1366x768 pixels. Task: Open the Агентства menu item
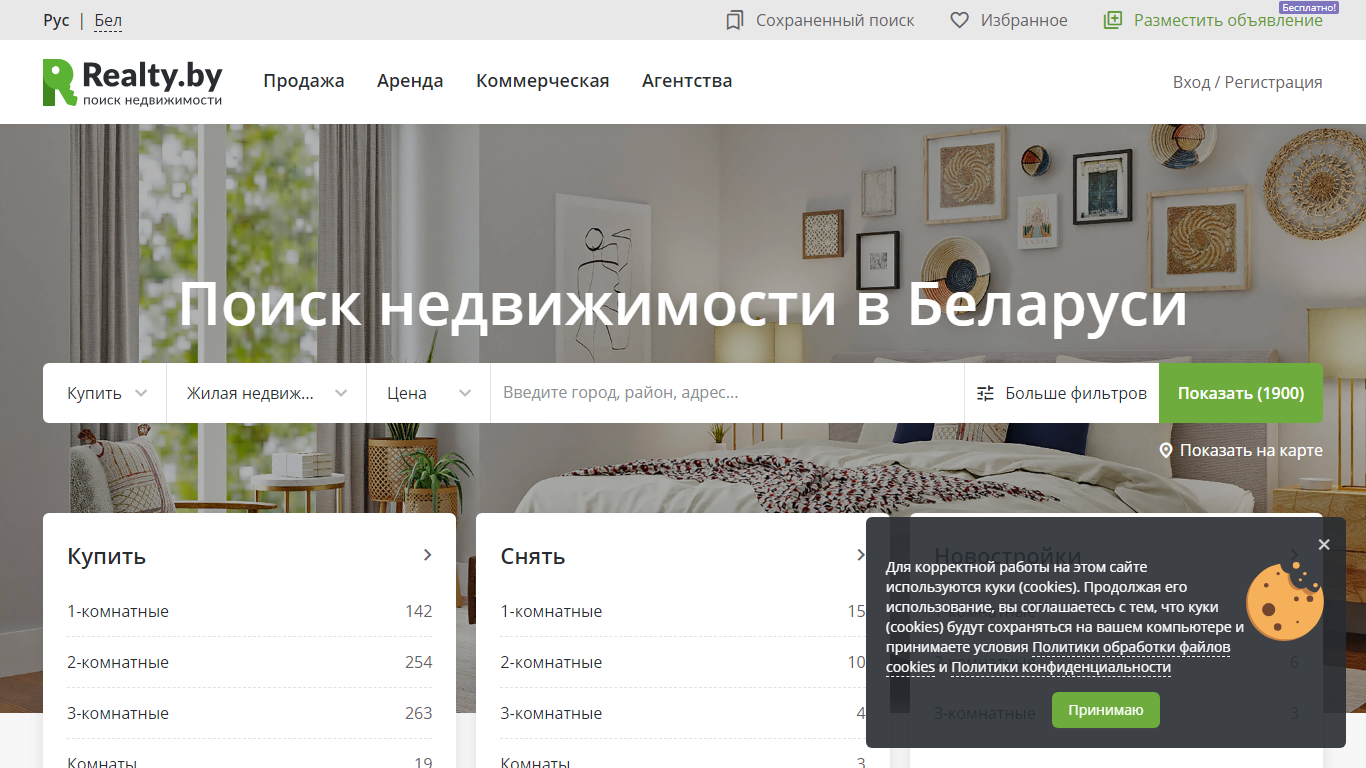click(687, 81)
